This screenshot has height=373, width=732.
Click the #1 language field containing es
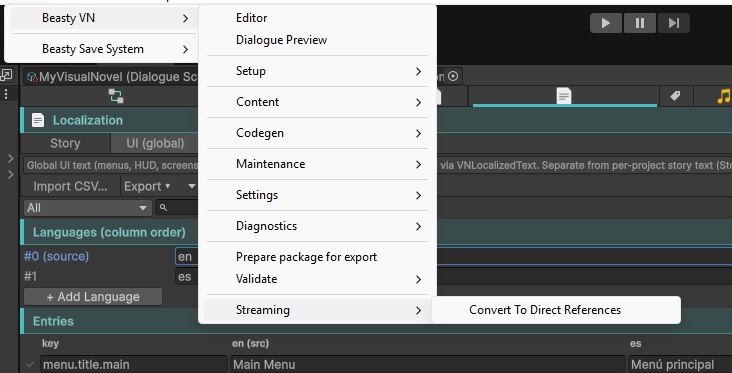click(453, 276)
